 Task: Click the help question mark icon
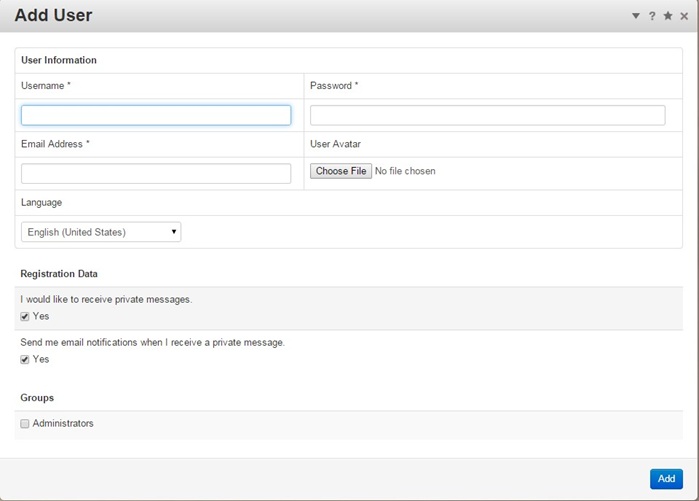click(652, 16)
